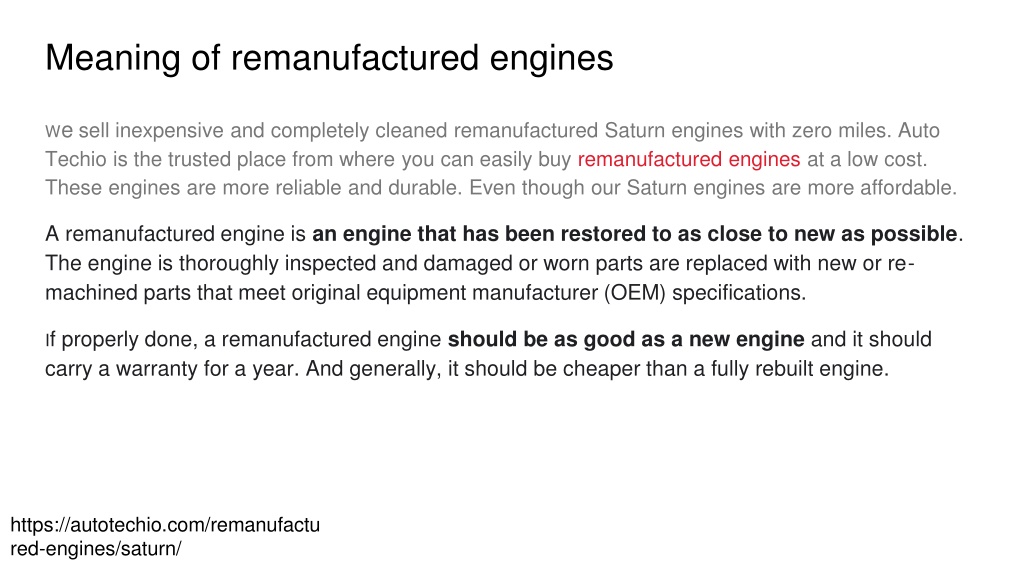
Task: Click the phrase "carry a warranty for a year"
Action: click(x=172, y=369)
